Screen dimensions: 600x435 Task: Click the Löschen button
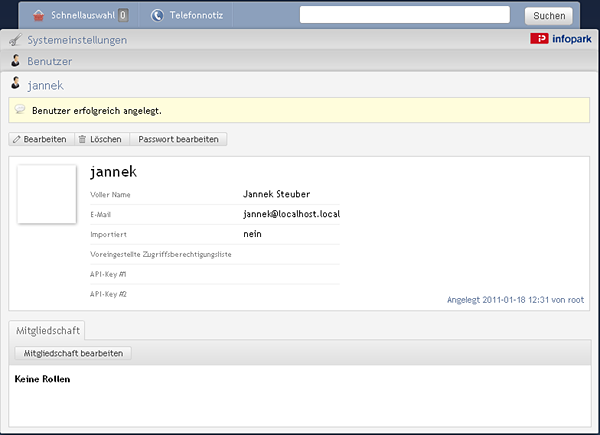pos(102,139)
